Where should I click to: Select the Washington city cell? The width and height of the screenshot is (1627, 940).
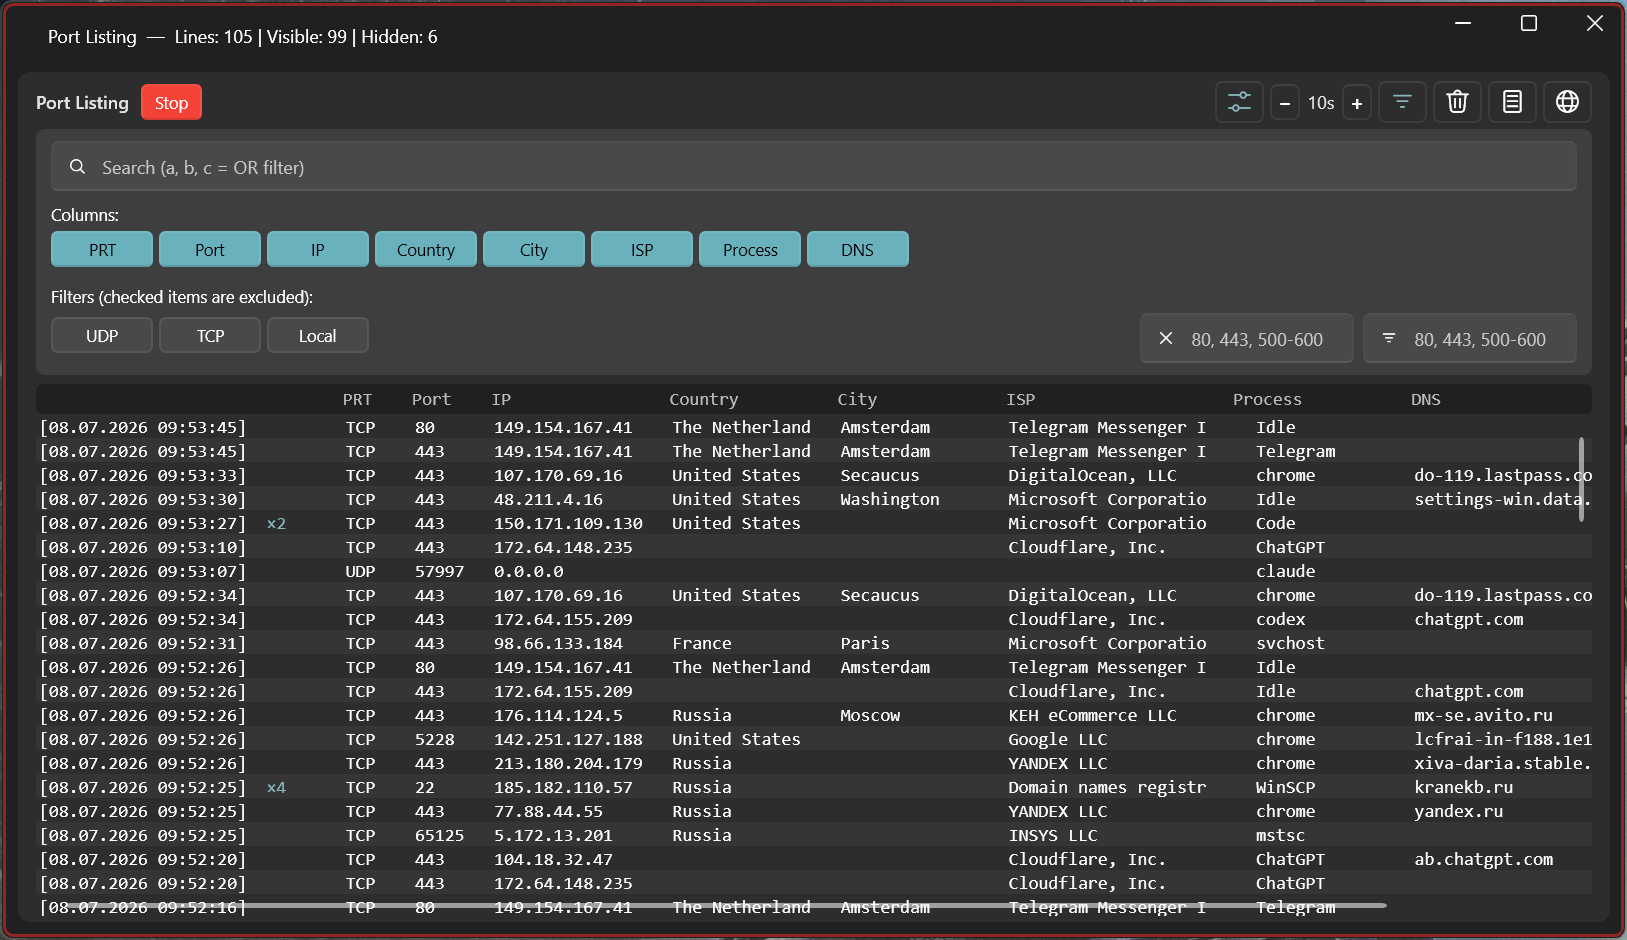click(x=890, y=499)
